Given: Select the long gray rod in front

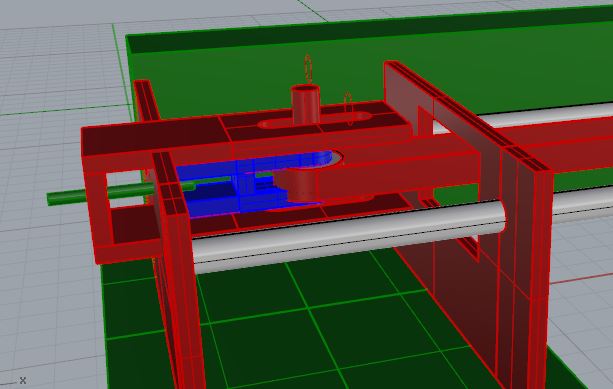Looking at the screenshot, I should coord(348,238).
